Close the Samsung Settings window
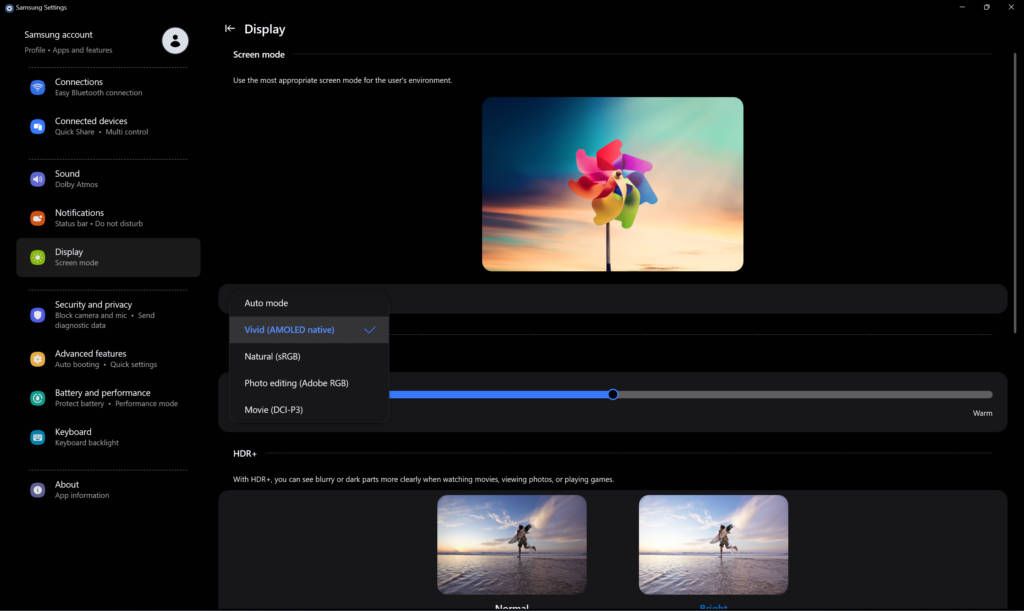The width and height of the screenshot is (1024, 611). point(1011,7)
